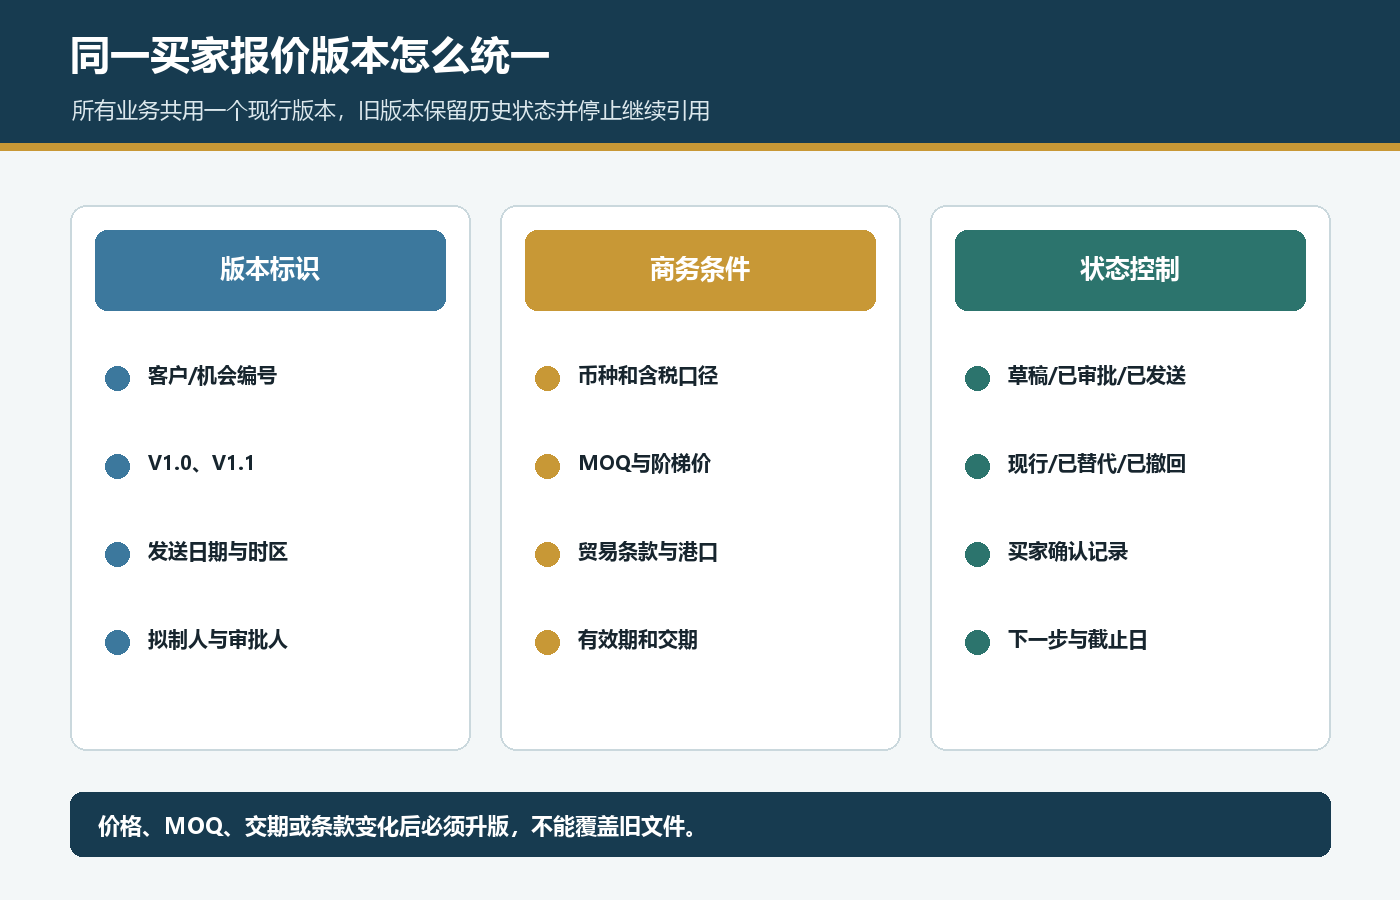Click the bullet dot beside V1.0、V1.1
The width and height of the screenshot is (1400, 900).
(117, 466)
